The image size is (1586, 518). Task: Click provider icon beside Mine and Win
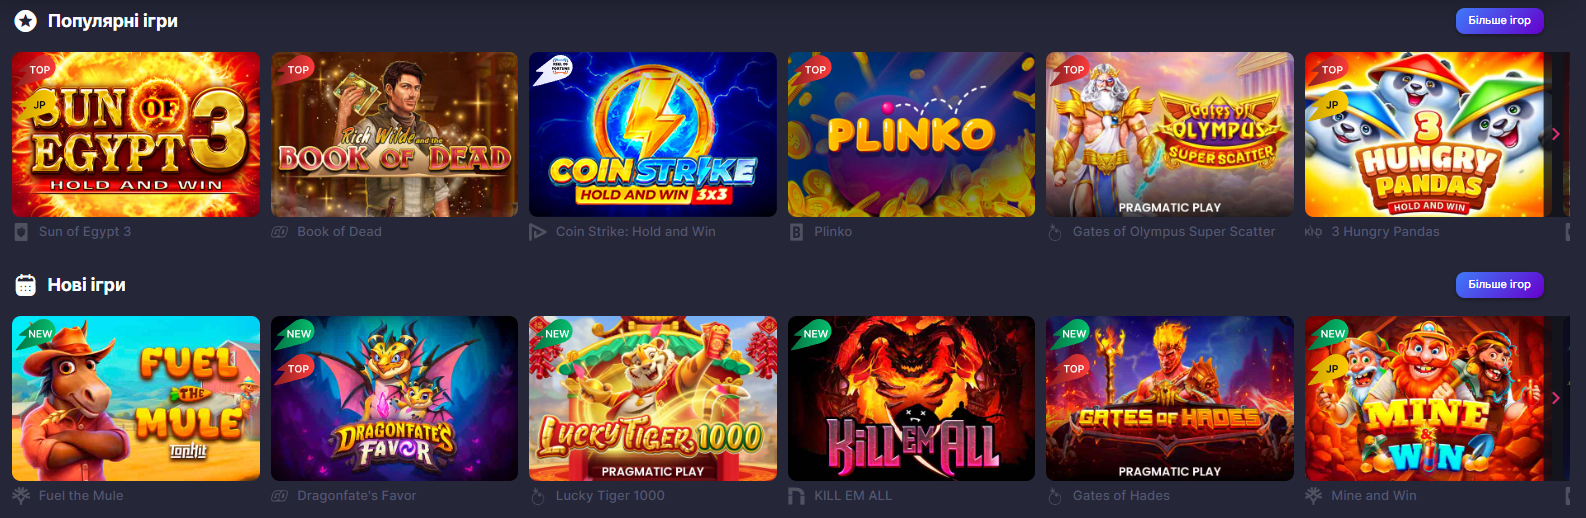point(1313,496)
